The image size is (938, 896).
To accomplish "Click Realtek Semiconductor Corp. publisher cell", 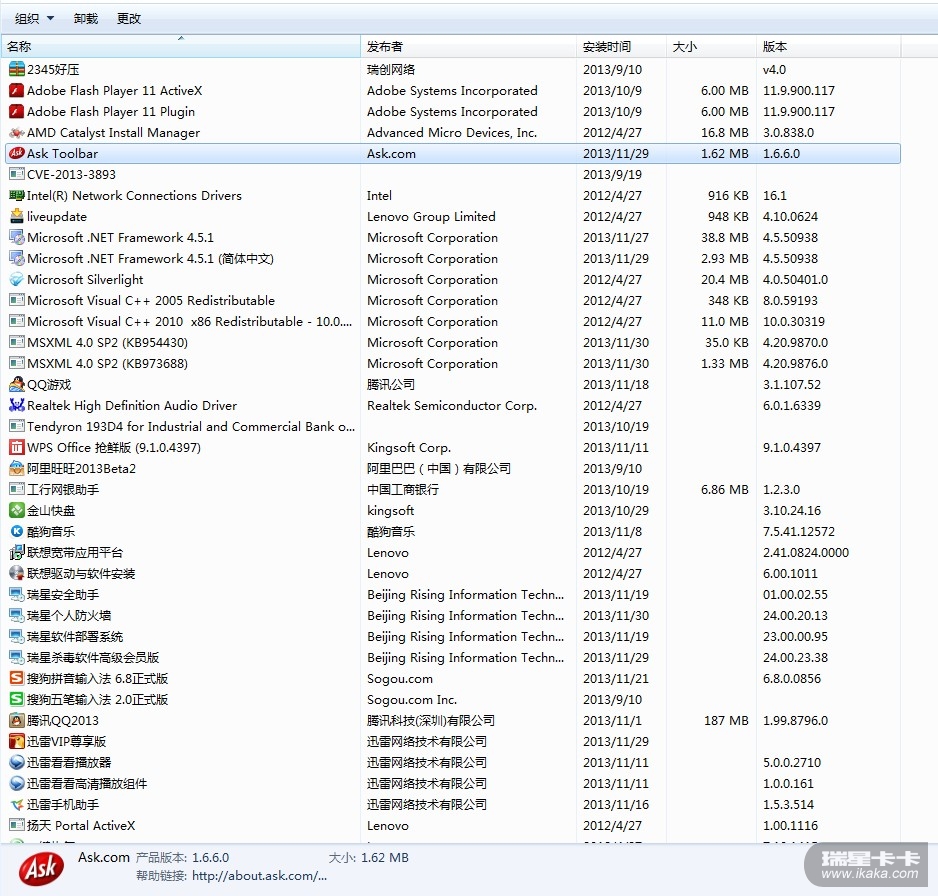I will [452, 406].
